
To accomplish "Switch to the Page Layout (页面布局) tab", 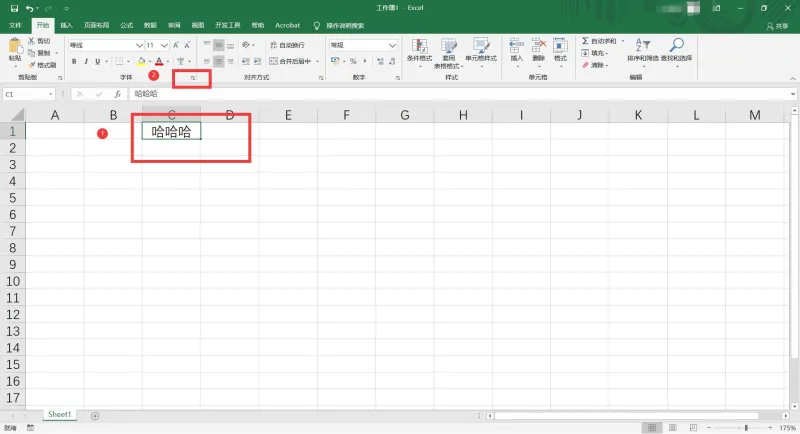I will click(x=96, y=25).
